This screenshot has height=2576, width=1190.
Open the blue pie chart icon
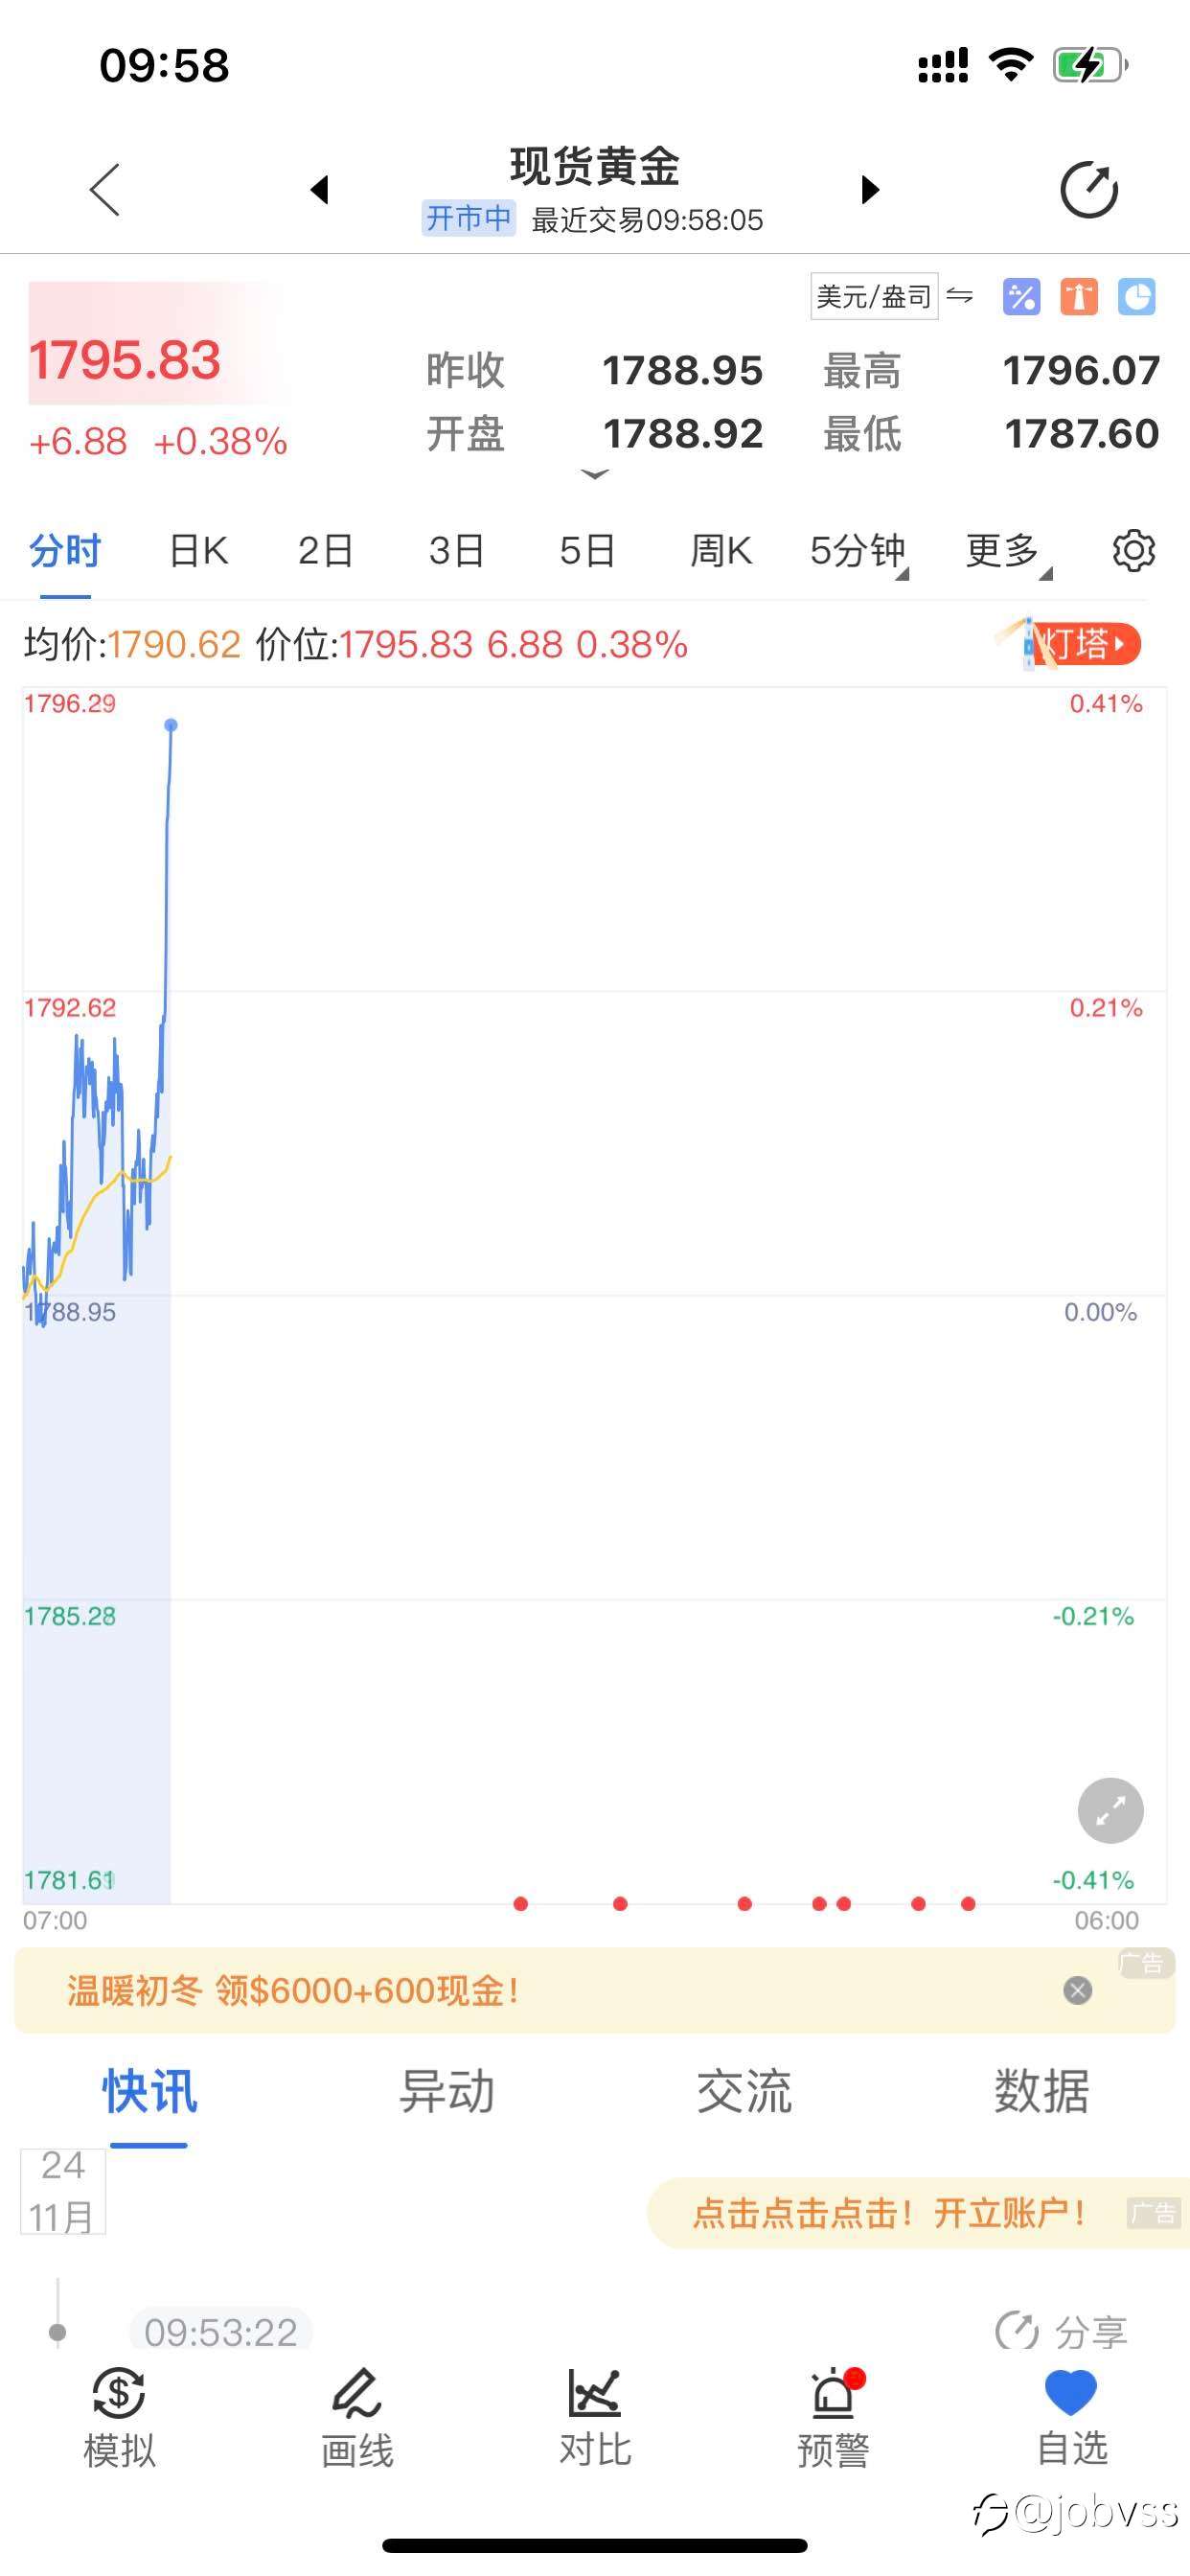point(1136,296)
